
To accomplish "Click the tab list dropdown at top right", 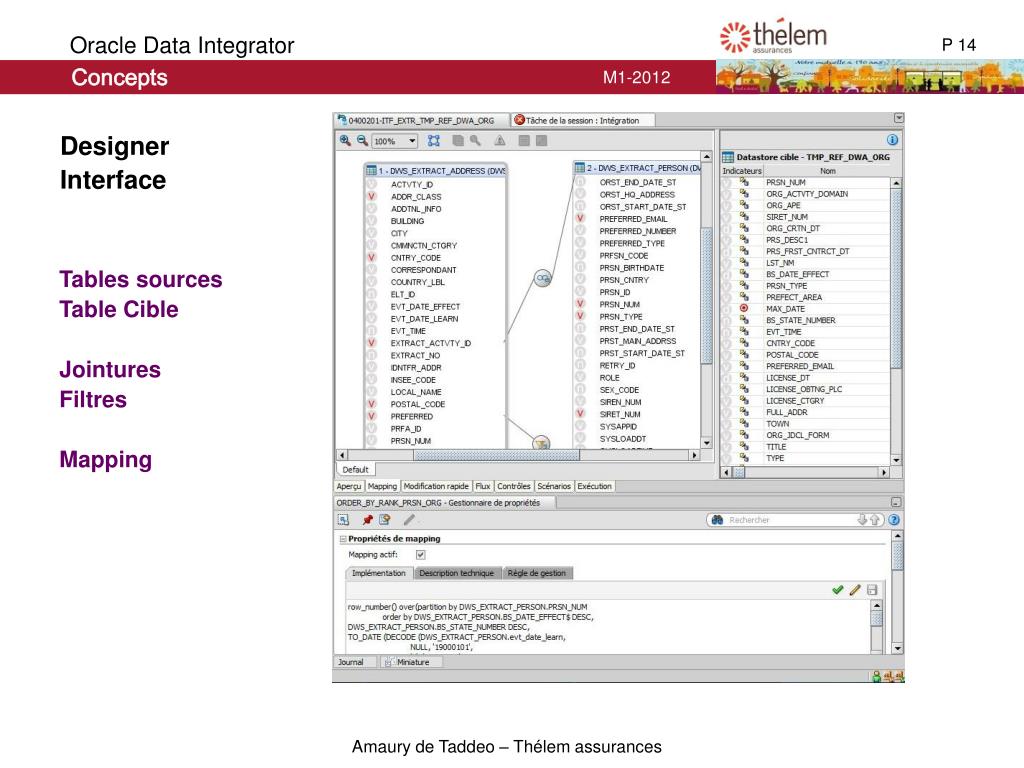I will click(x=899, y=119).
